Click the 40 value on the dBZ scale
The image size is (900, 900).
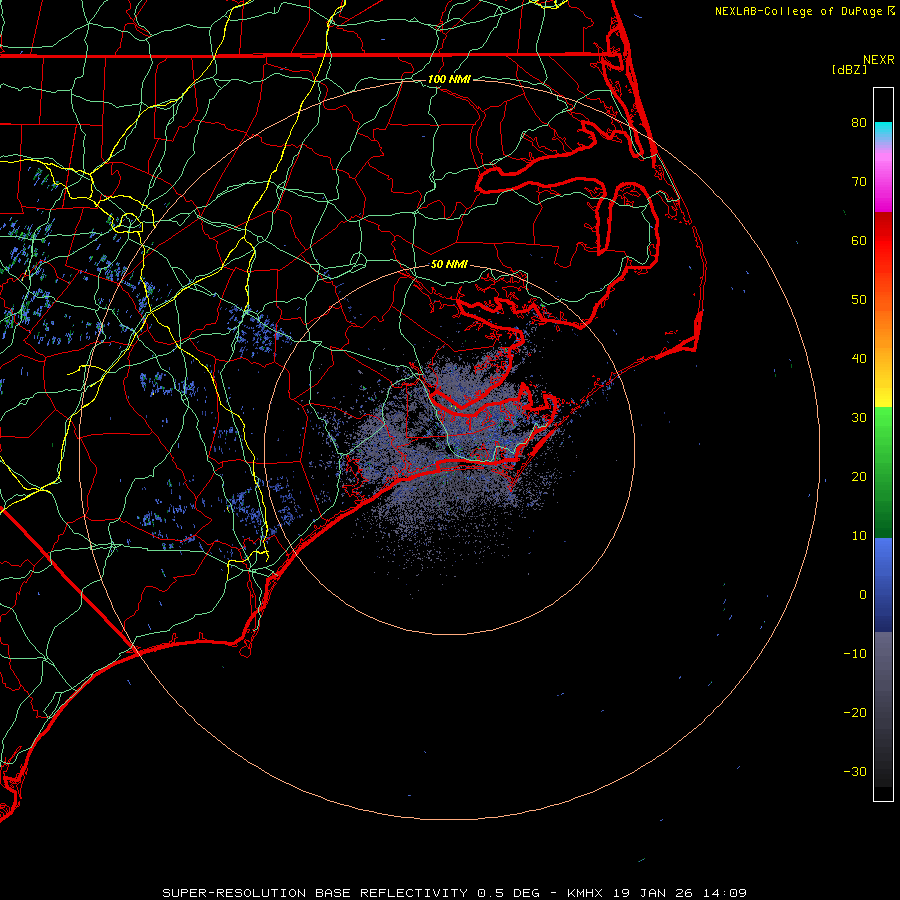click(859, 359)
